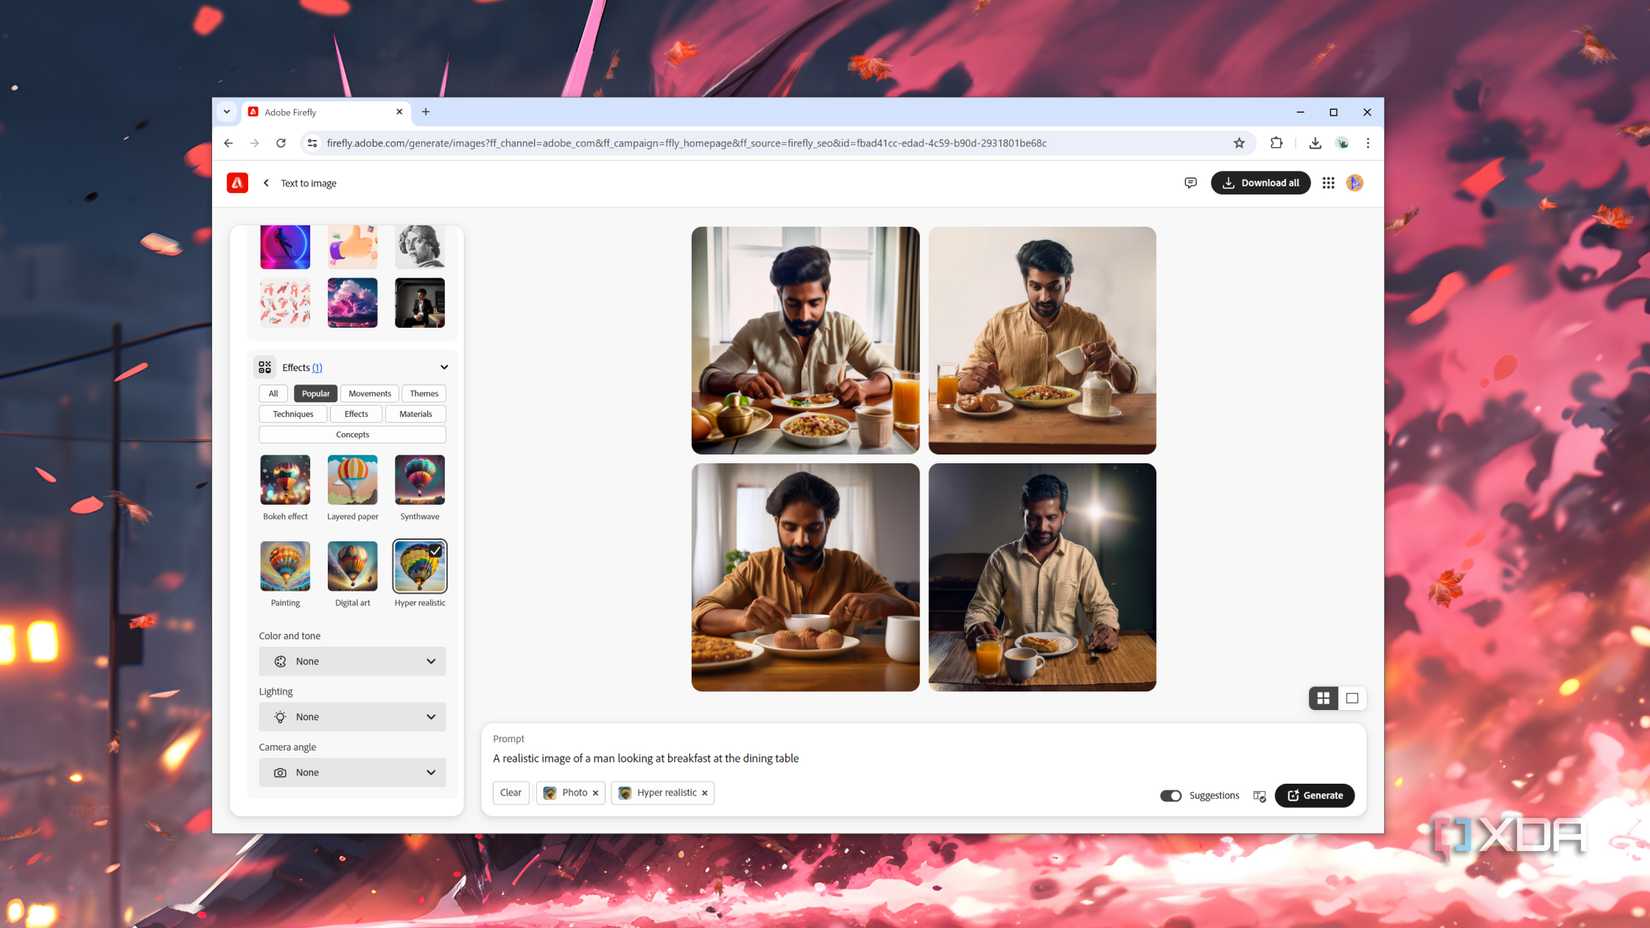The height and width of the screenshot is (928, 1650).
Task: Clear the prompt styles
Action: [x=511, y=793]
